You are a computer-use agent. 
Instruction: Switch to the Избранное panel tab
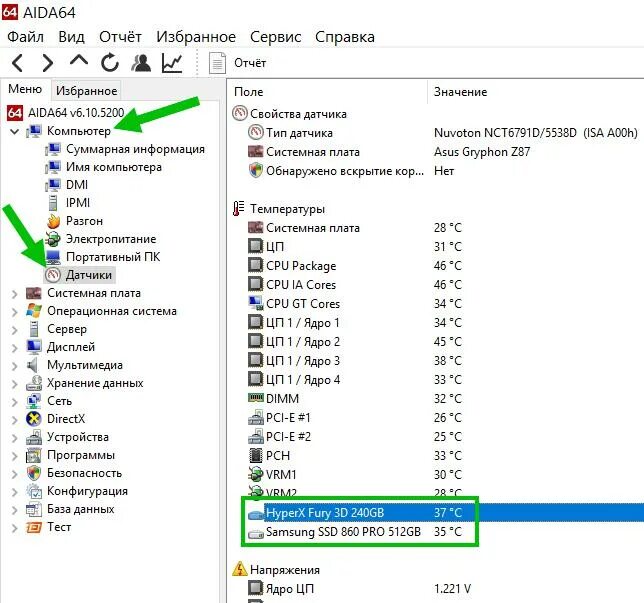(86, 90)
